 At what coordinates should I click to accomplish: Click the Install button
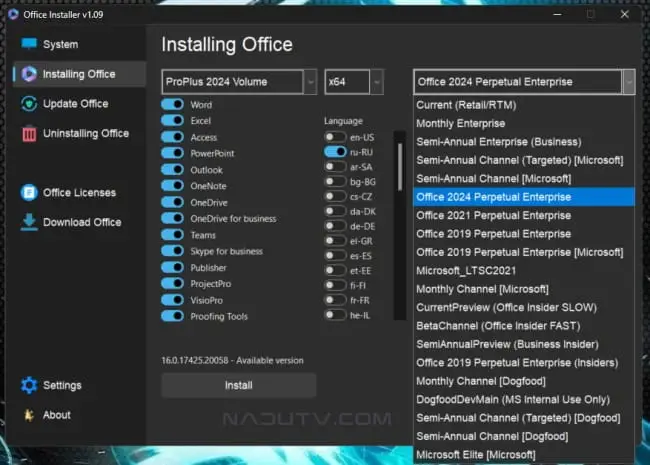[239, 385]
